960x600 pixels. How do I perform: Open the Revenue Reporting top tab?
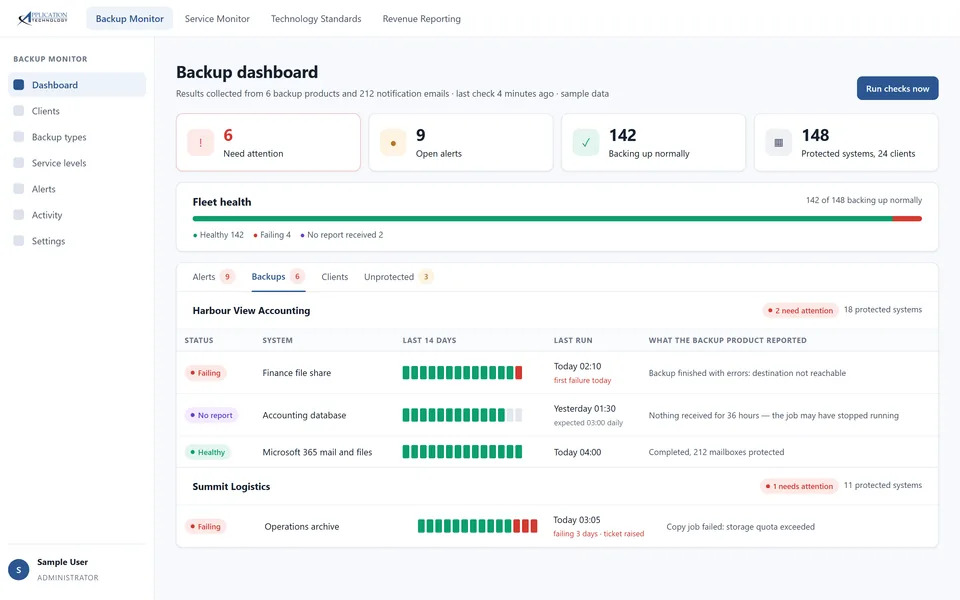(422, 19)
